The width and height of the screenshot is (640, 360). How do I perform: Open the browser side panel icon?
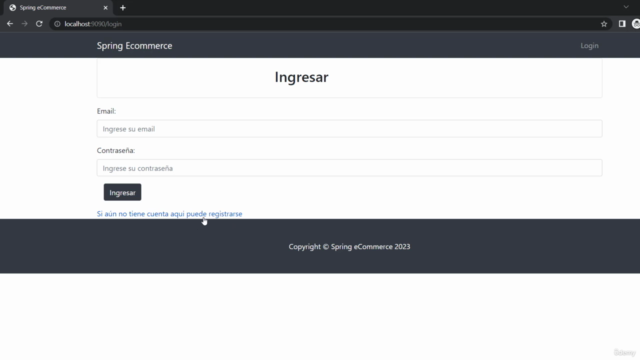click(x=622, y=24)
